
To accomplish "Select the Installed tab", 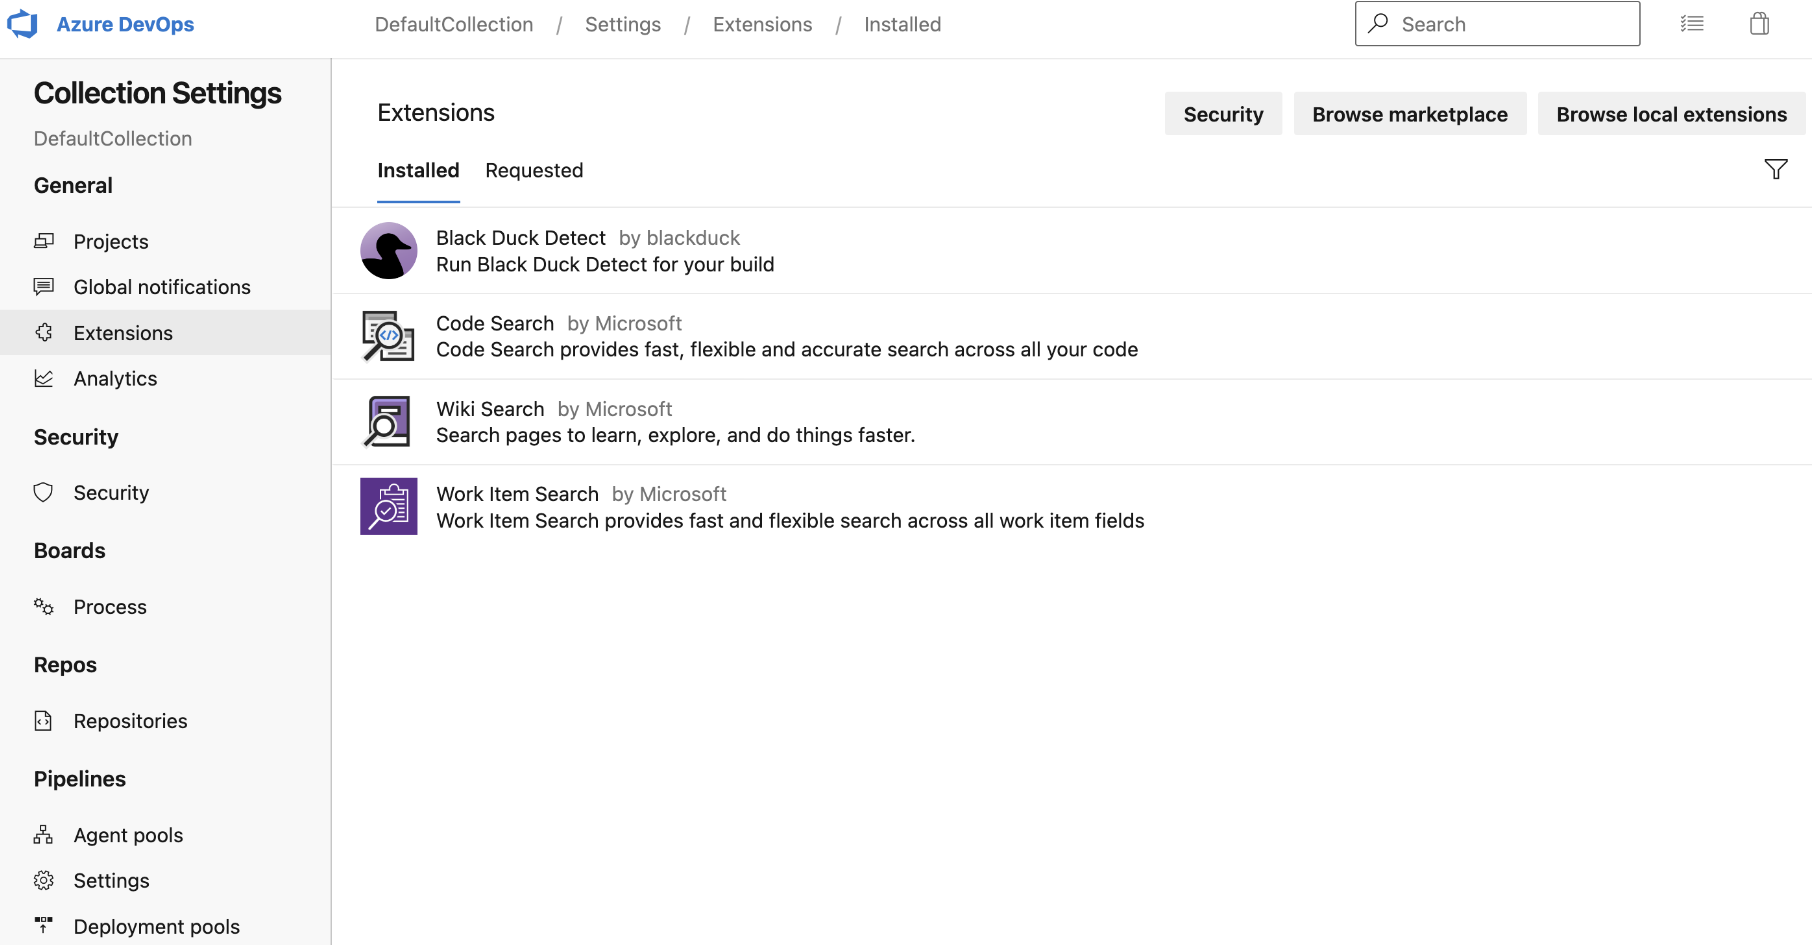I will pos(418,171).
